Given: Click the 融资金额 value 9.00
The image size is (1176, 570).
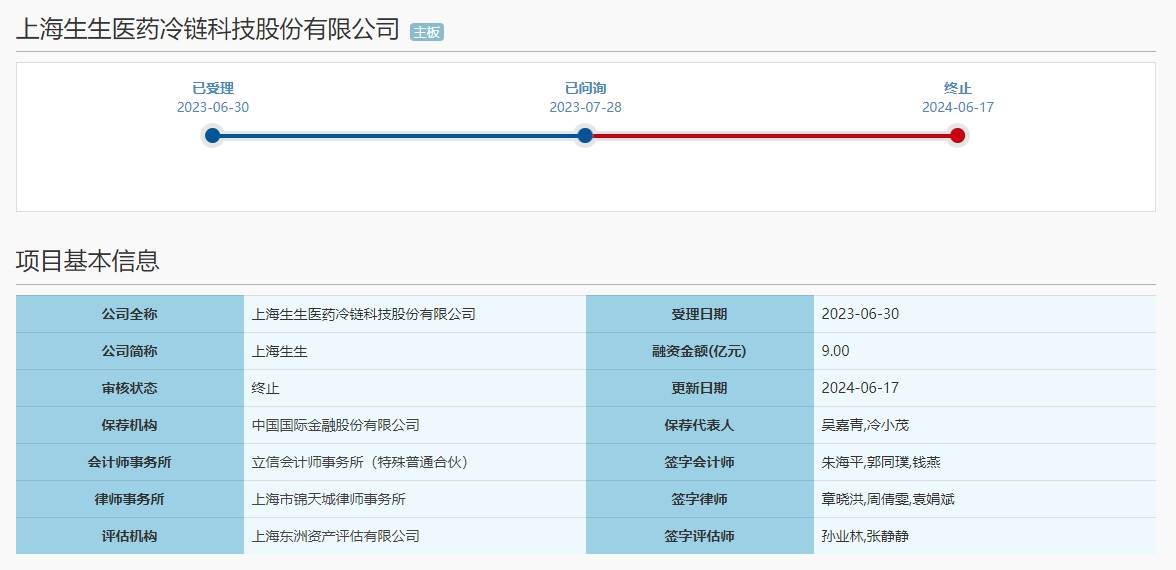Looking at the screenshot, I should click(835, 351).
